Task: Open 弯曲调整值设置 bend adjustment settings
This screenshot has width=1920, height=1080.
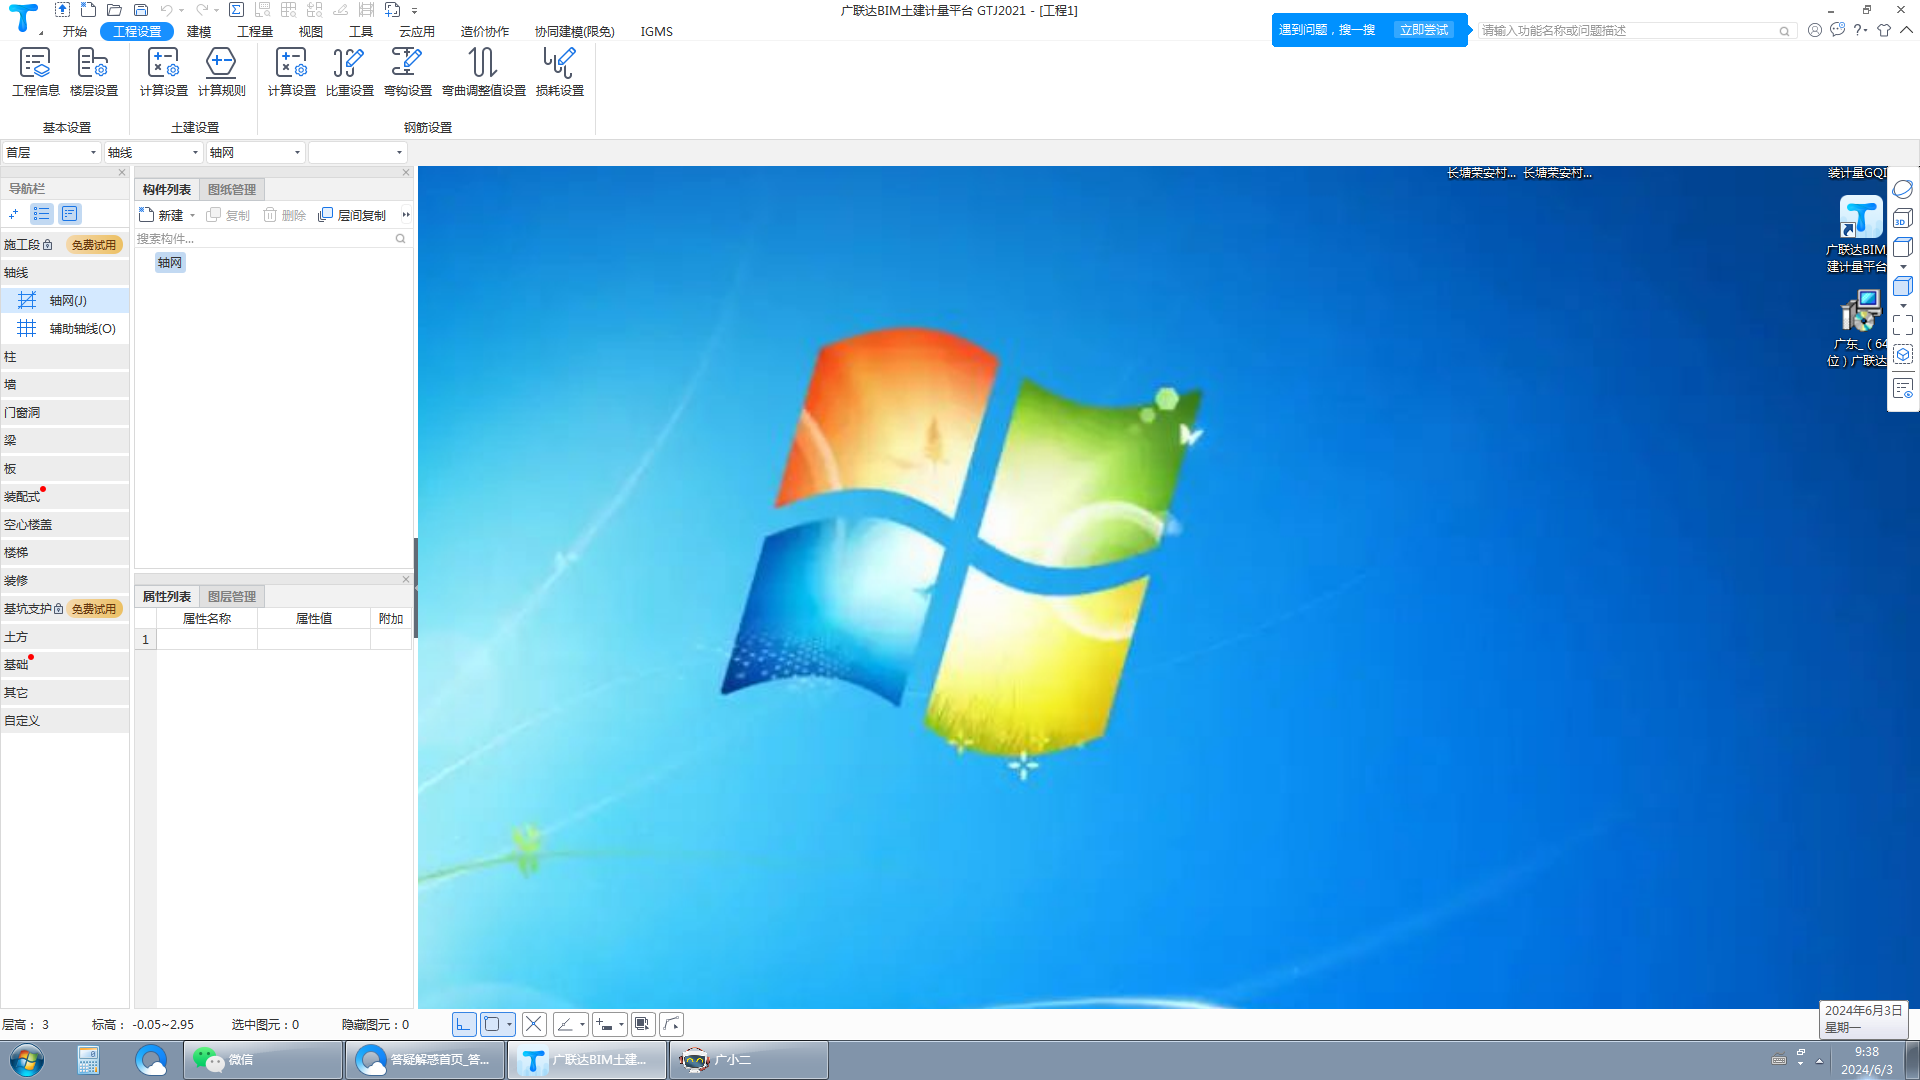Action: pos(484,72)
